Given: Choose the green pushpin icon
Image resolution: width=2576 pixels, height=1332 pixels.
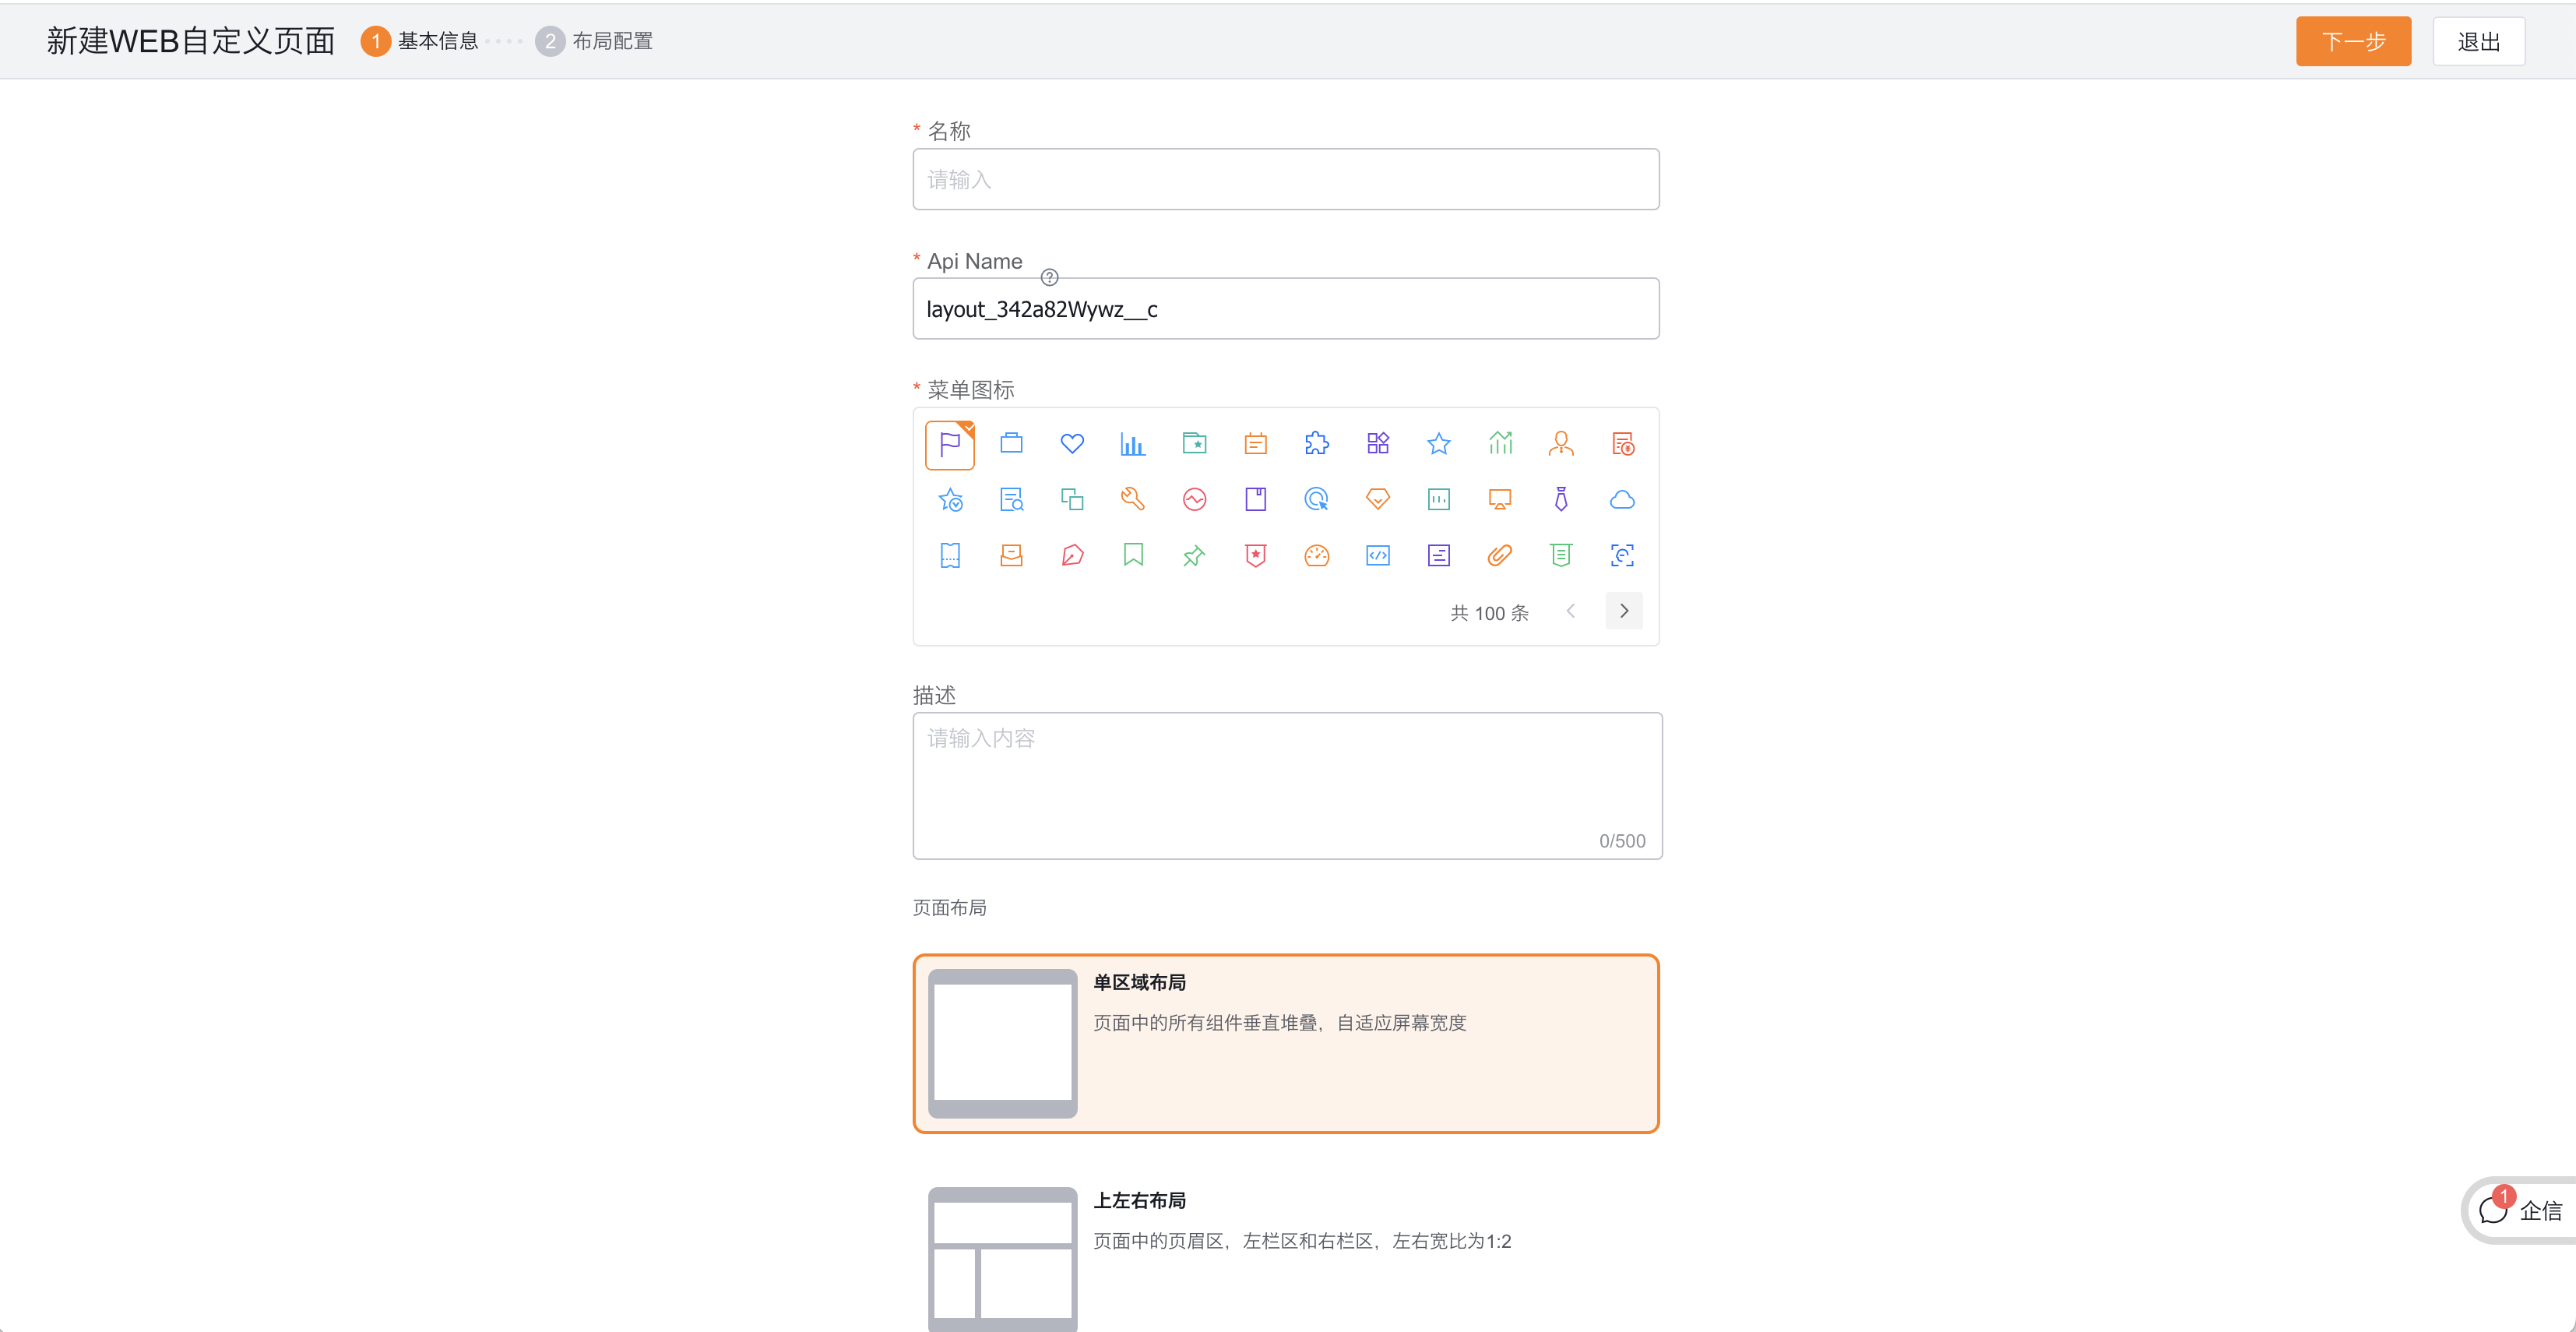Looking at the screenshot, I should [1194, 556].
